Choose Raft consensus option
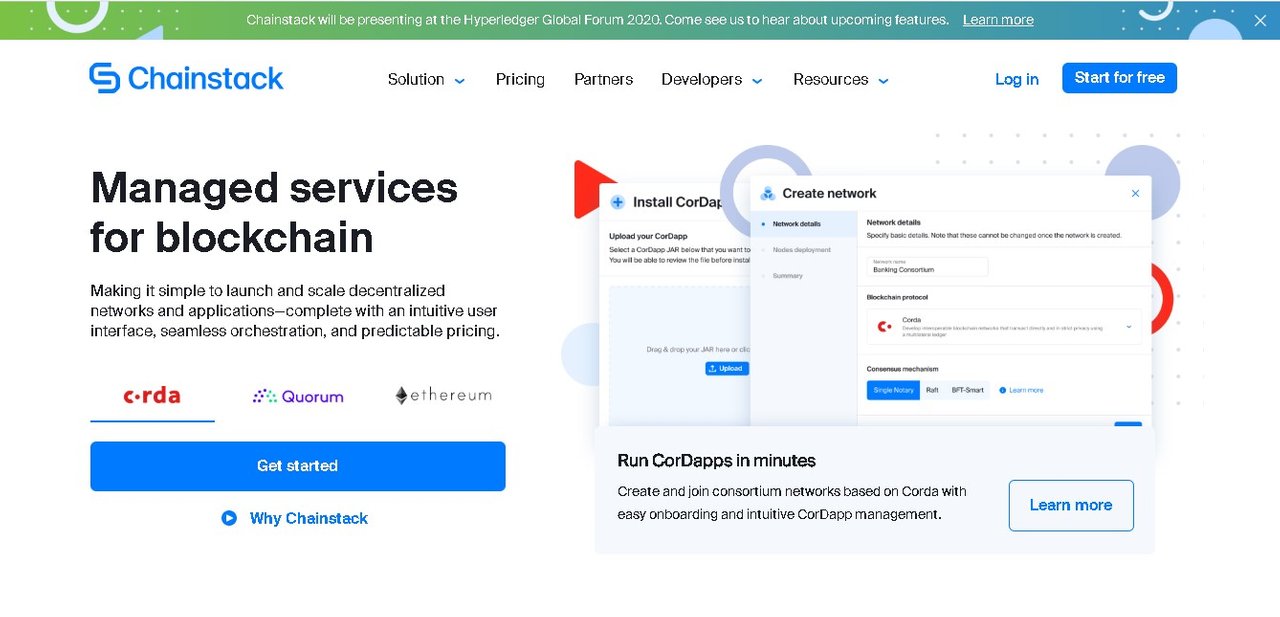 [932, 390]
